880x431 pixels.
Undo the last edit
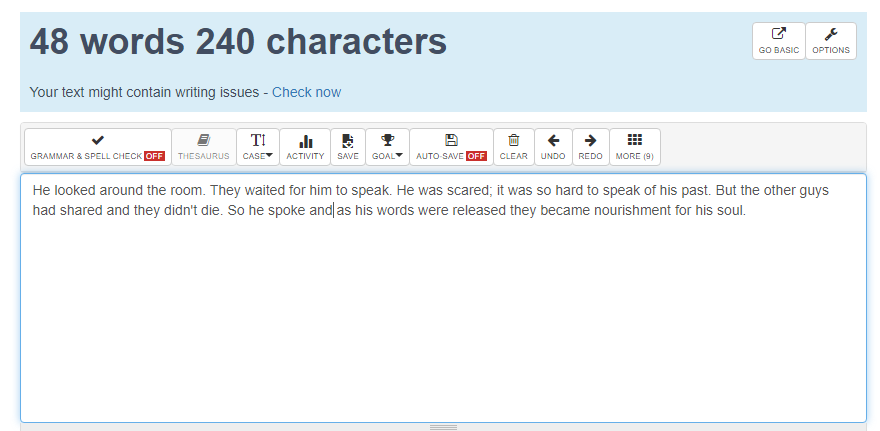553,147
